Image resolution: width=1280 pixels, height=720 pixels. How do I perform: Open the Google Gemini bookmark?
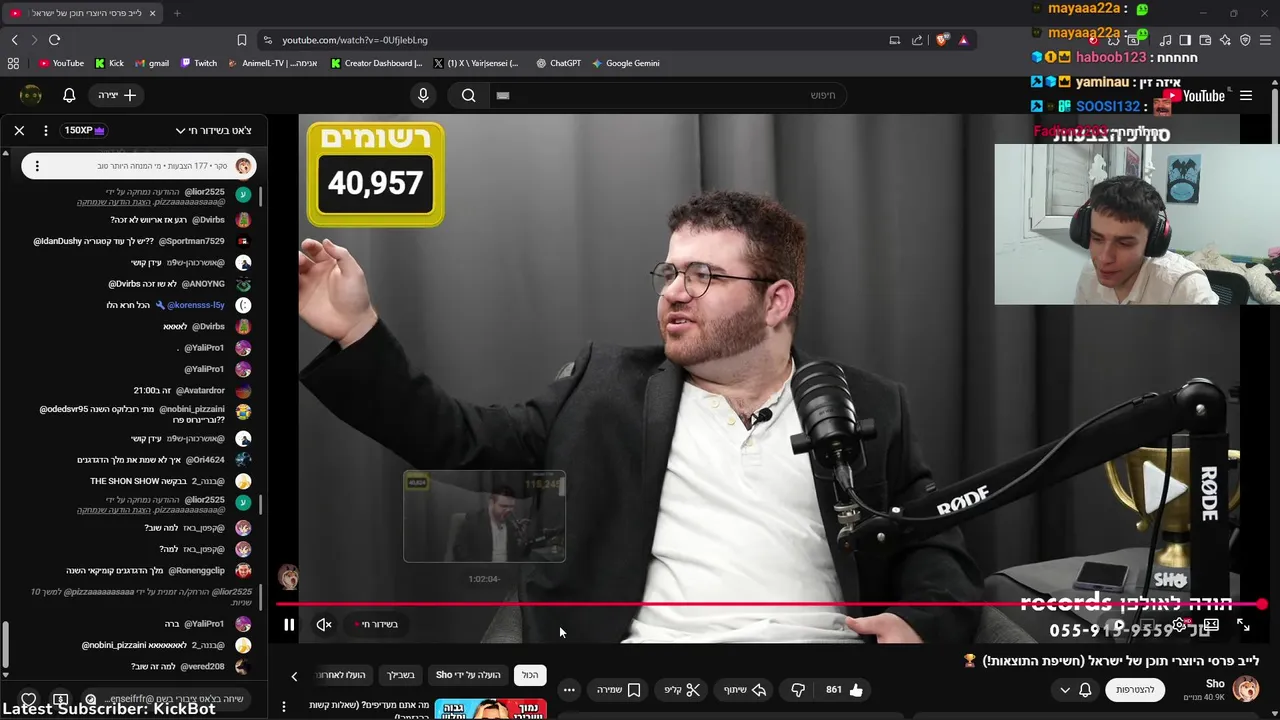coord(625,63)
